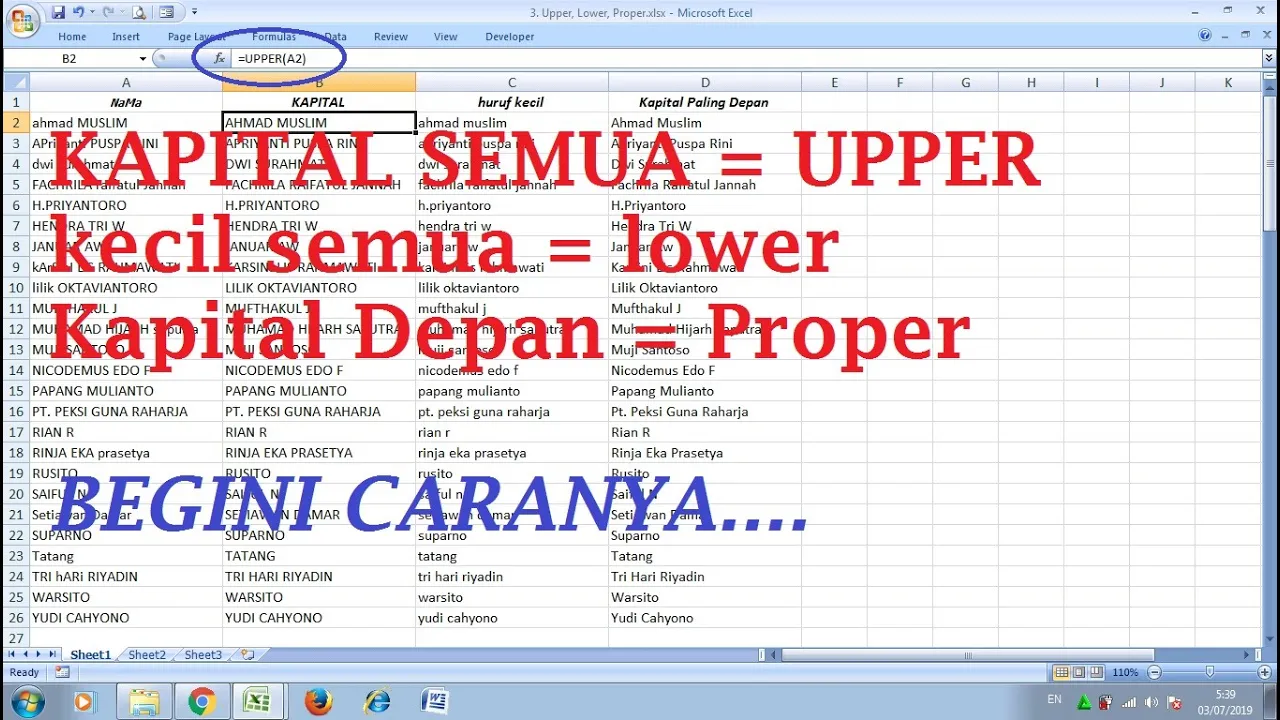
Task: Save the workbook from Quick Access Toolbar
Action: click(58, 13)
